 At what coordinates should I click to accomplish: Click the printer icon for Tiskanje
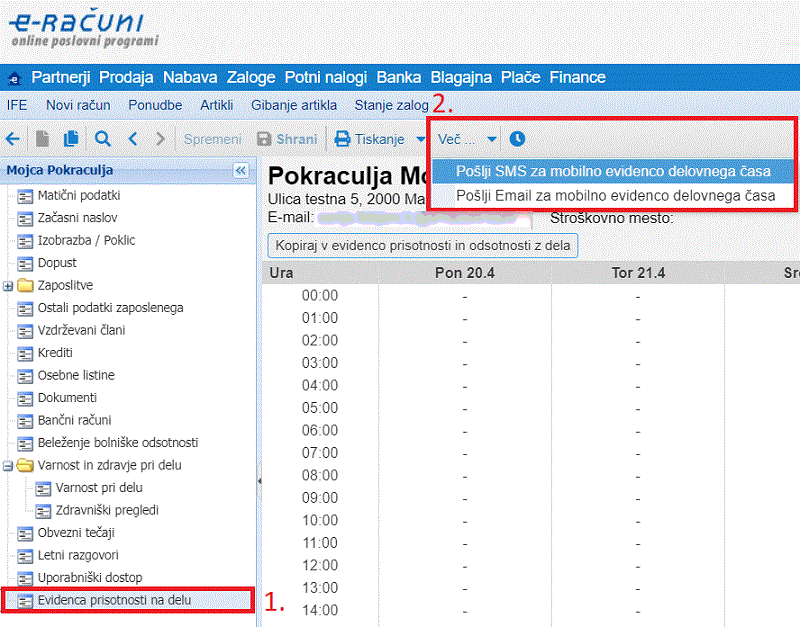342,139
